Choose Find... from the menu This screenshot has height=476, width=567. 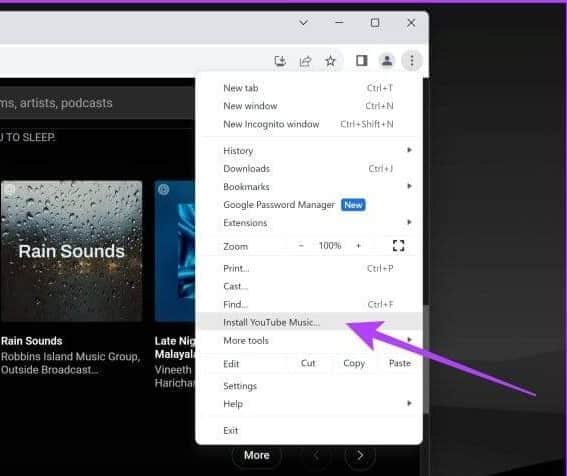[308, 305]
